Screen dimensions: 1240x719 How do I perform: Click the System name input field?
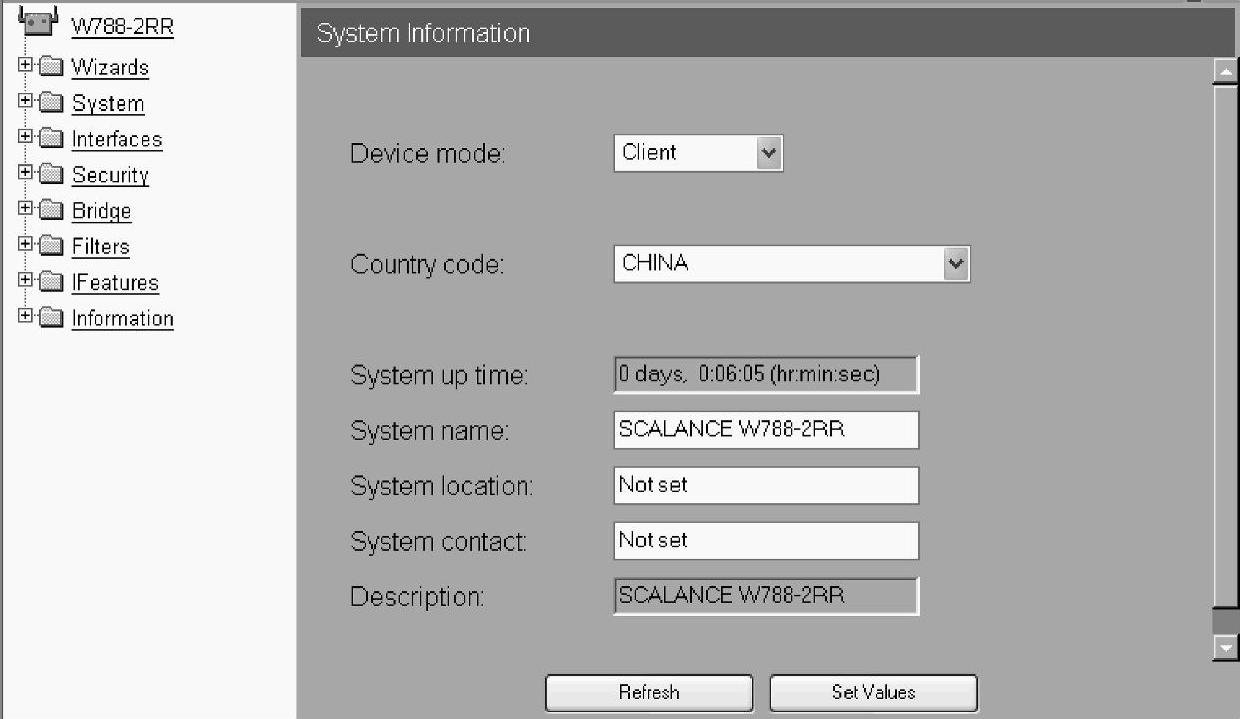[766, 430]
